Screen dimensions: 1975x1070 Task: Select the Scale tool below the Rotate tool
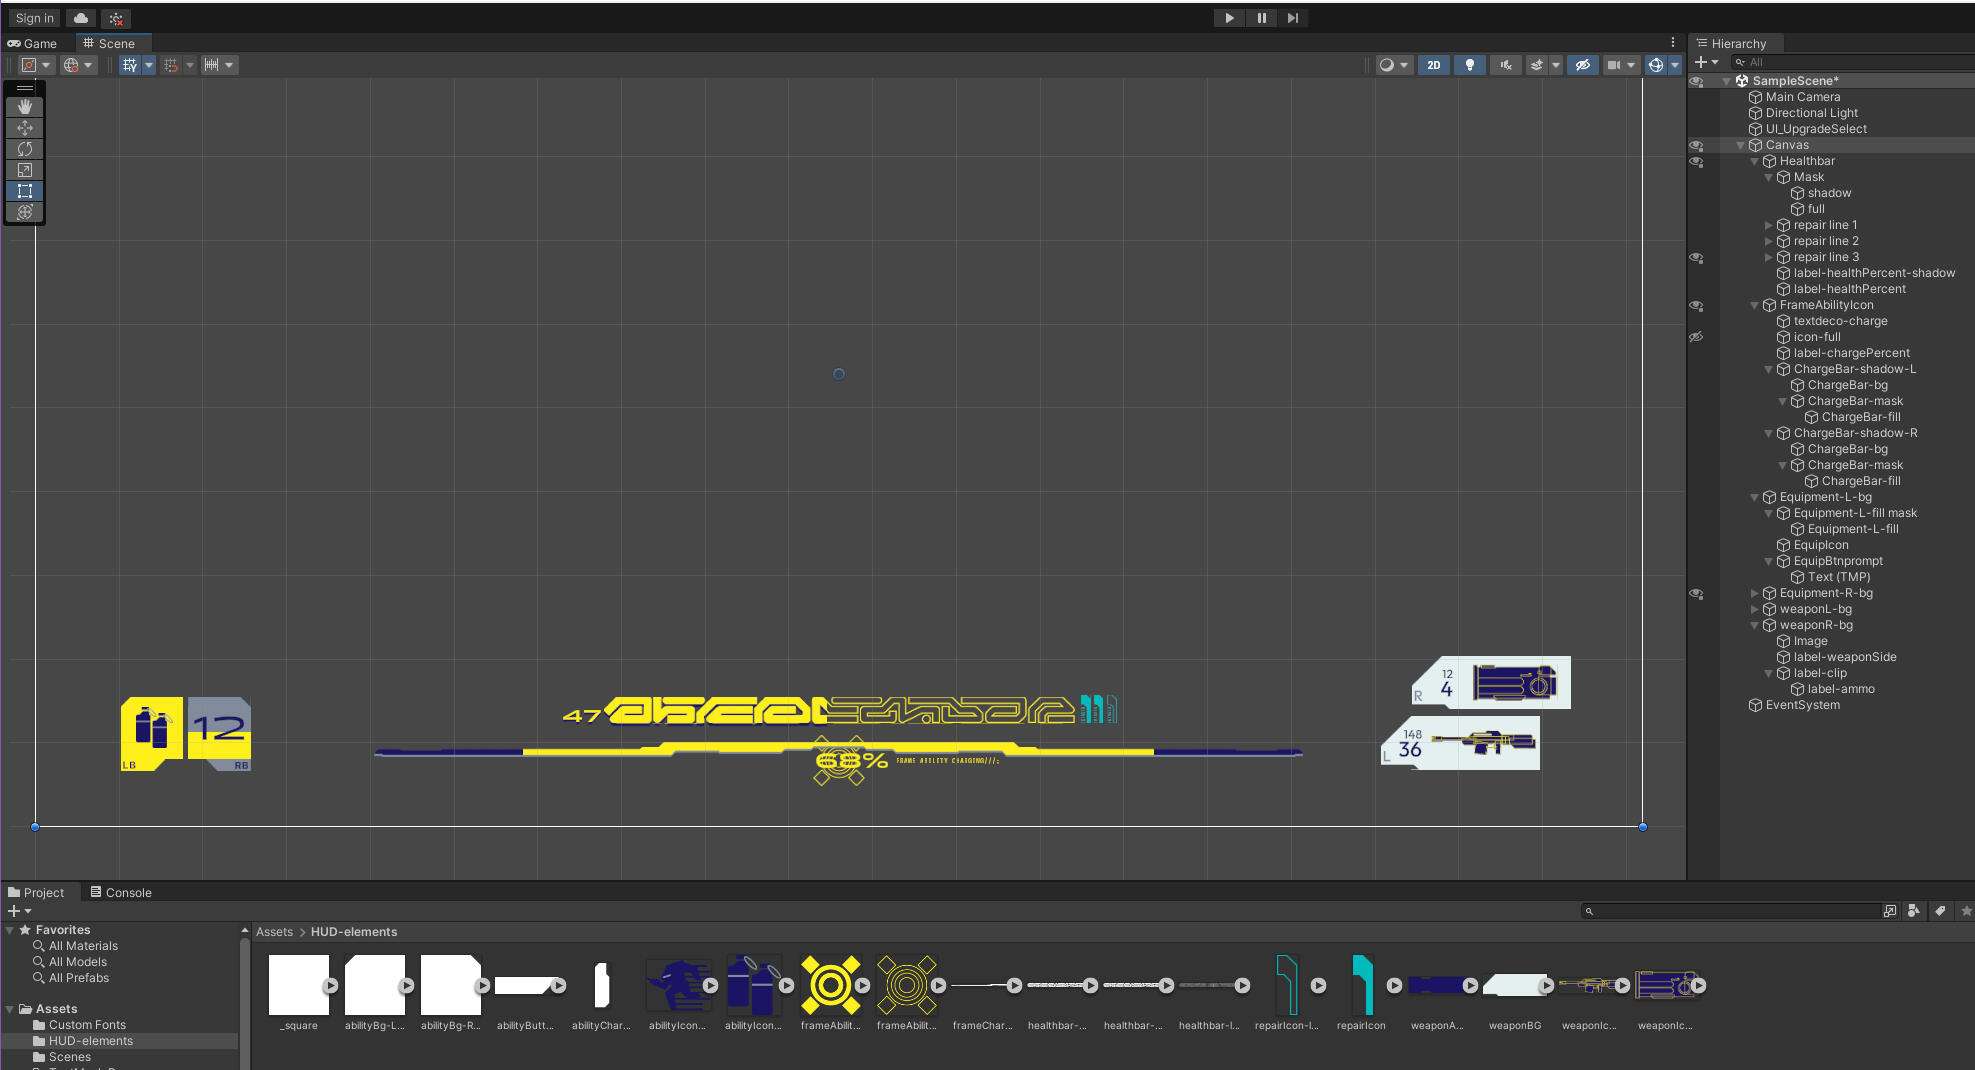coord(25,170)
